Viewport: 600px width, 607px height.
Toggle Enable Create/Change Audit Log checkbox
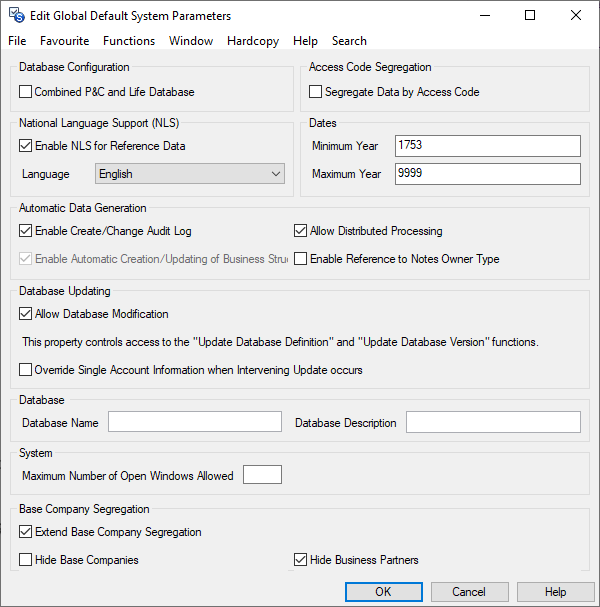tap(26, 231)
